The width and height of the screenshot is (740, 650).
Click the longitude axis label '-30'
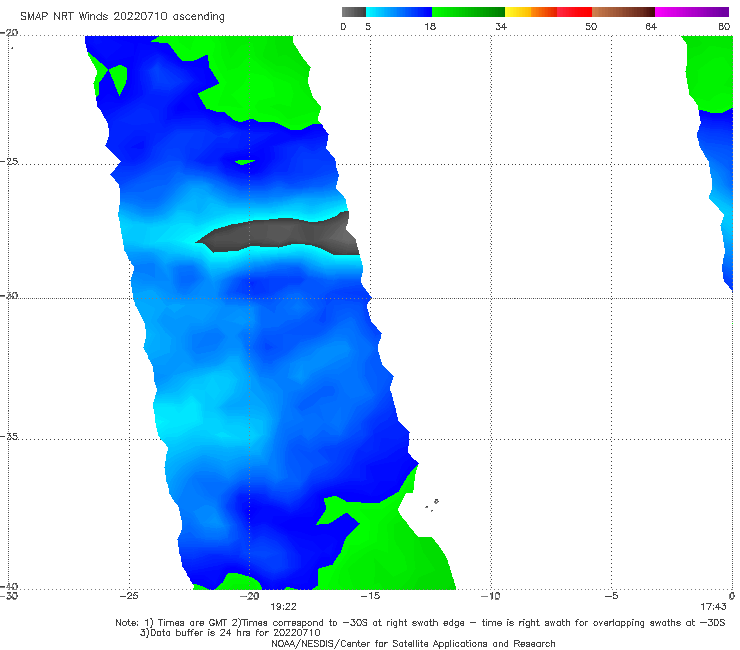[9, 596]
